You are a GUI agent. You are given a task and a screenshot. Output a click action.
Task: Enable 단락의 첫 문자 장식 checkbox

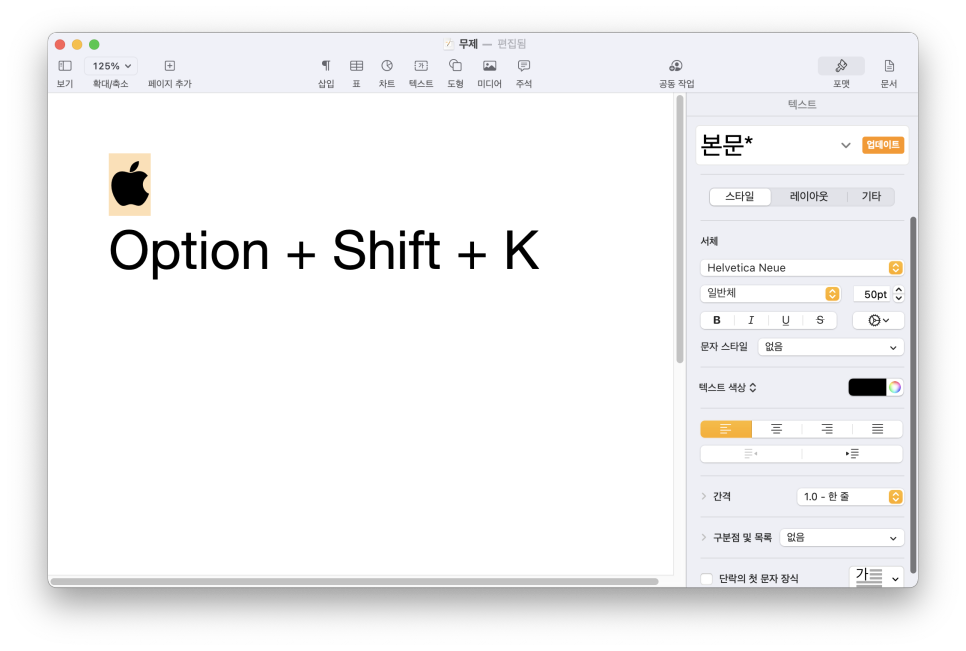pyautogui.click(x=707, y=579)
